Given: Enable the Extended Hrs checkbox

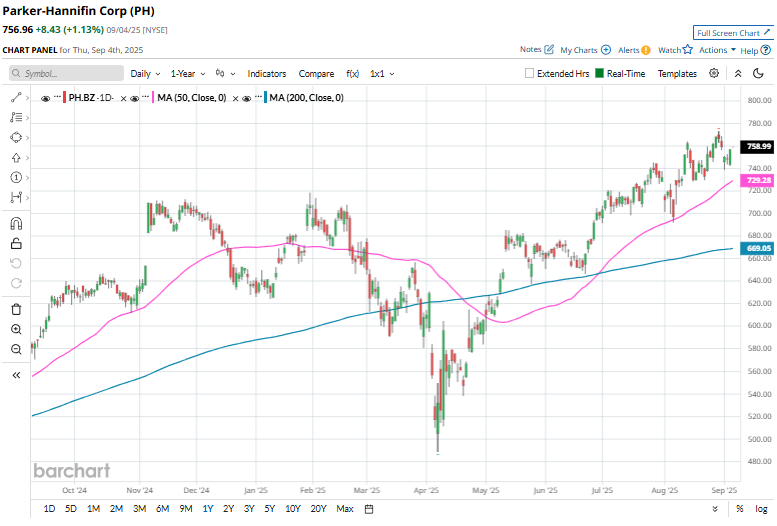Looking at the screenshot, I should (529, 73).
